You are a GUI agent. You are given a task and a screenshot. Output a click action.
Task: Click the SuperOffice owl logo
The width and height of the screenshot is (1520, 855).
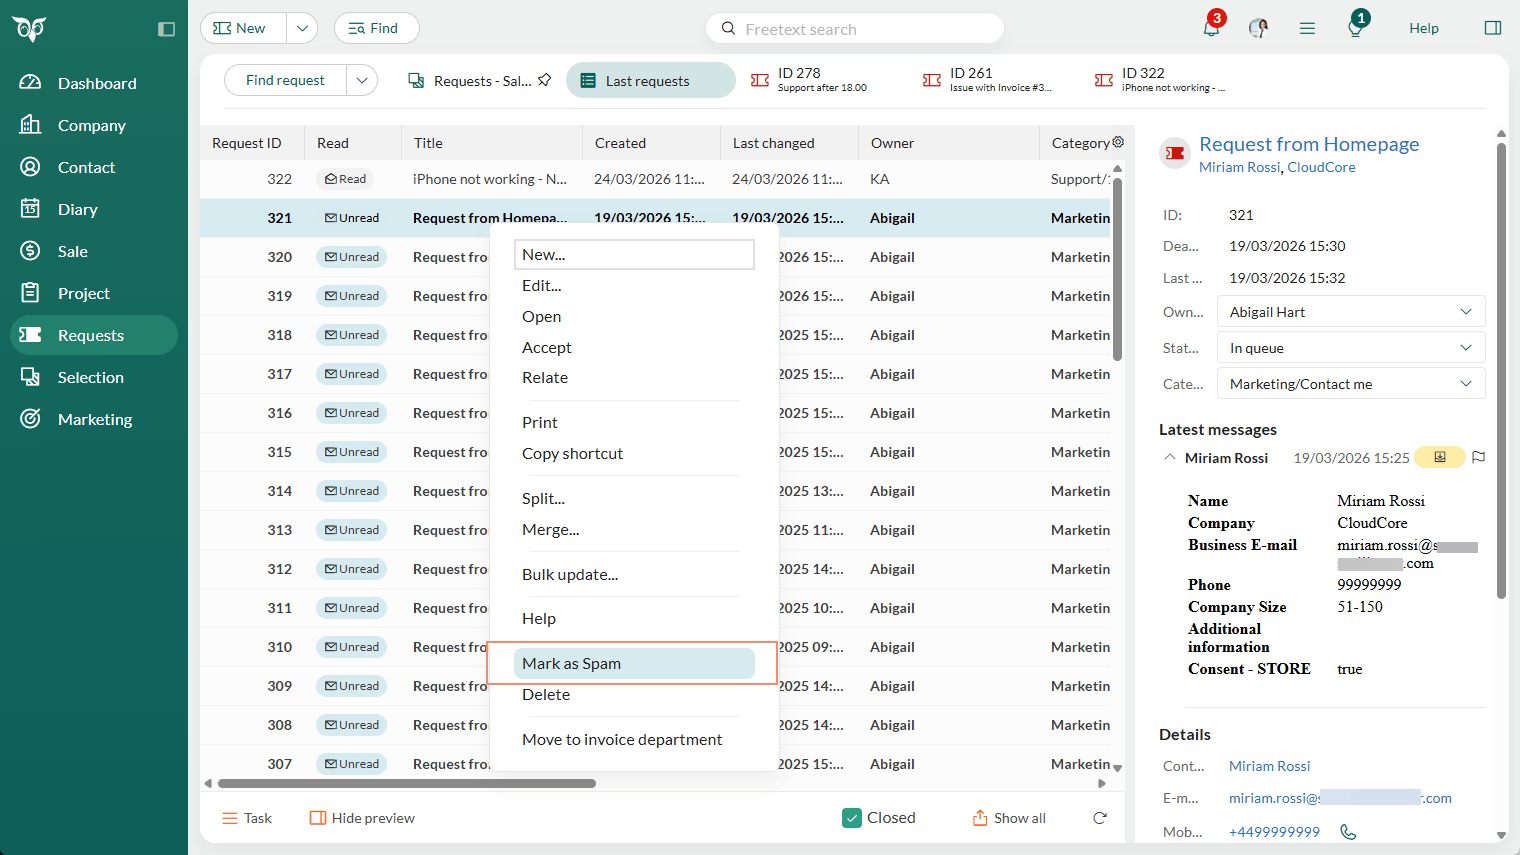(29, 29)
